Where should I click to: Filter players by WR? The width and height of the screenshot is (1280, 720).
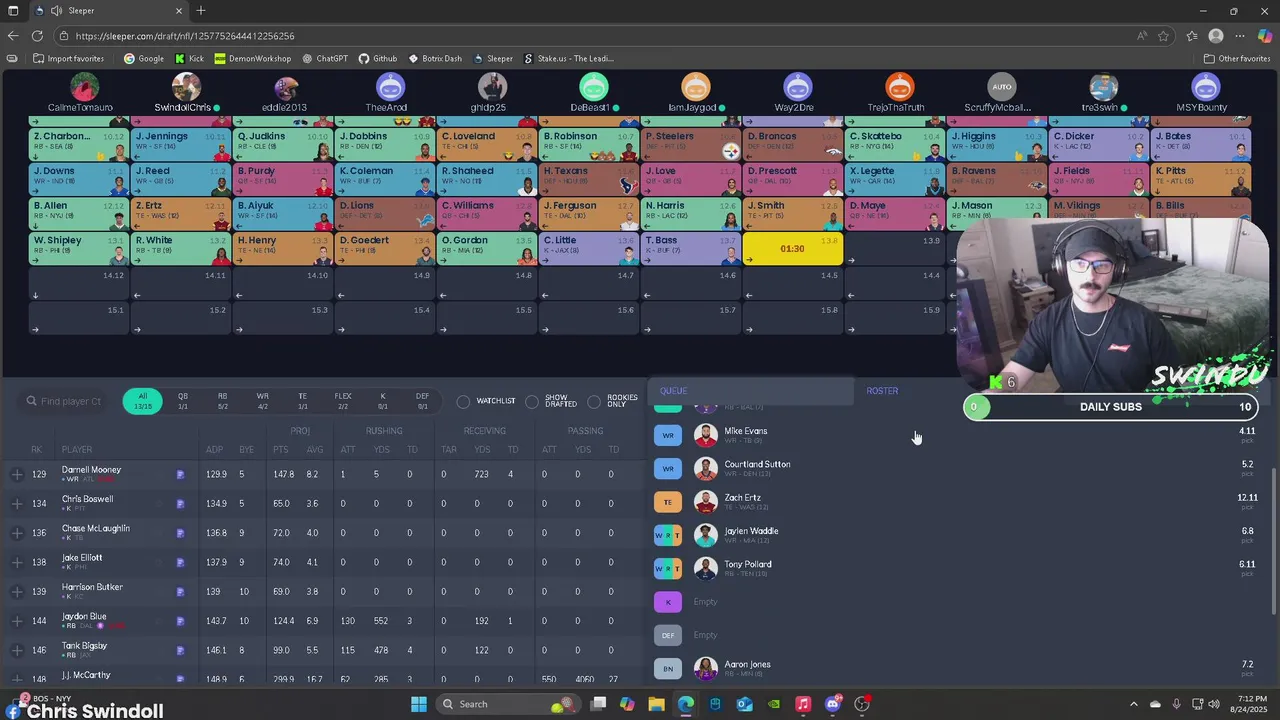(x=262, y=401)
